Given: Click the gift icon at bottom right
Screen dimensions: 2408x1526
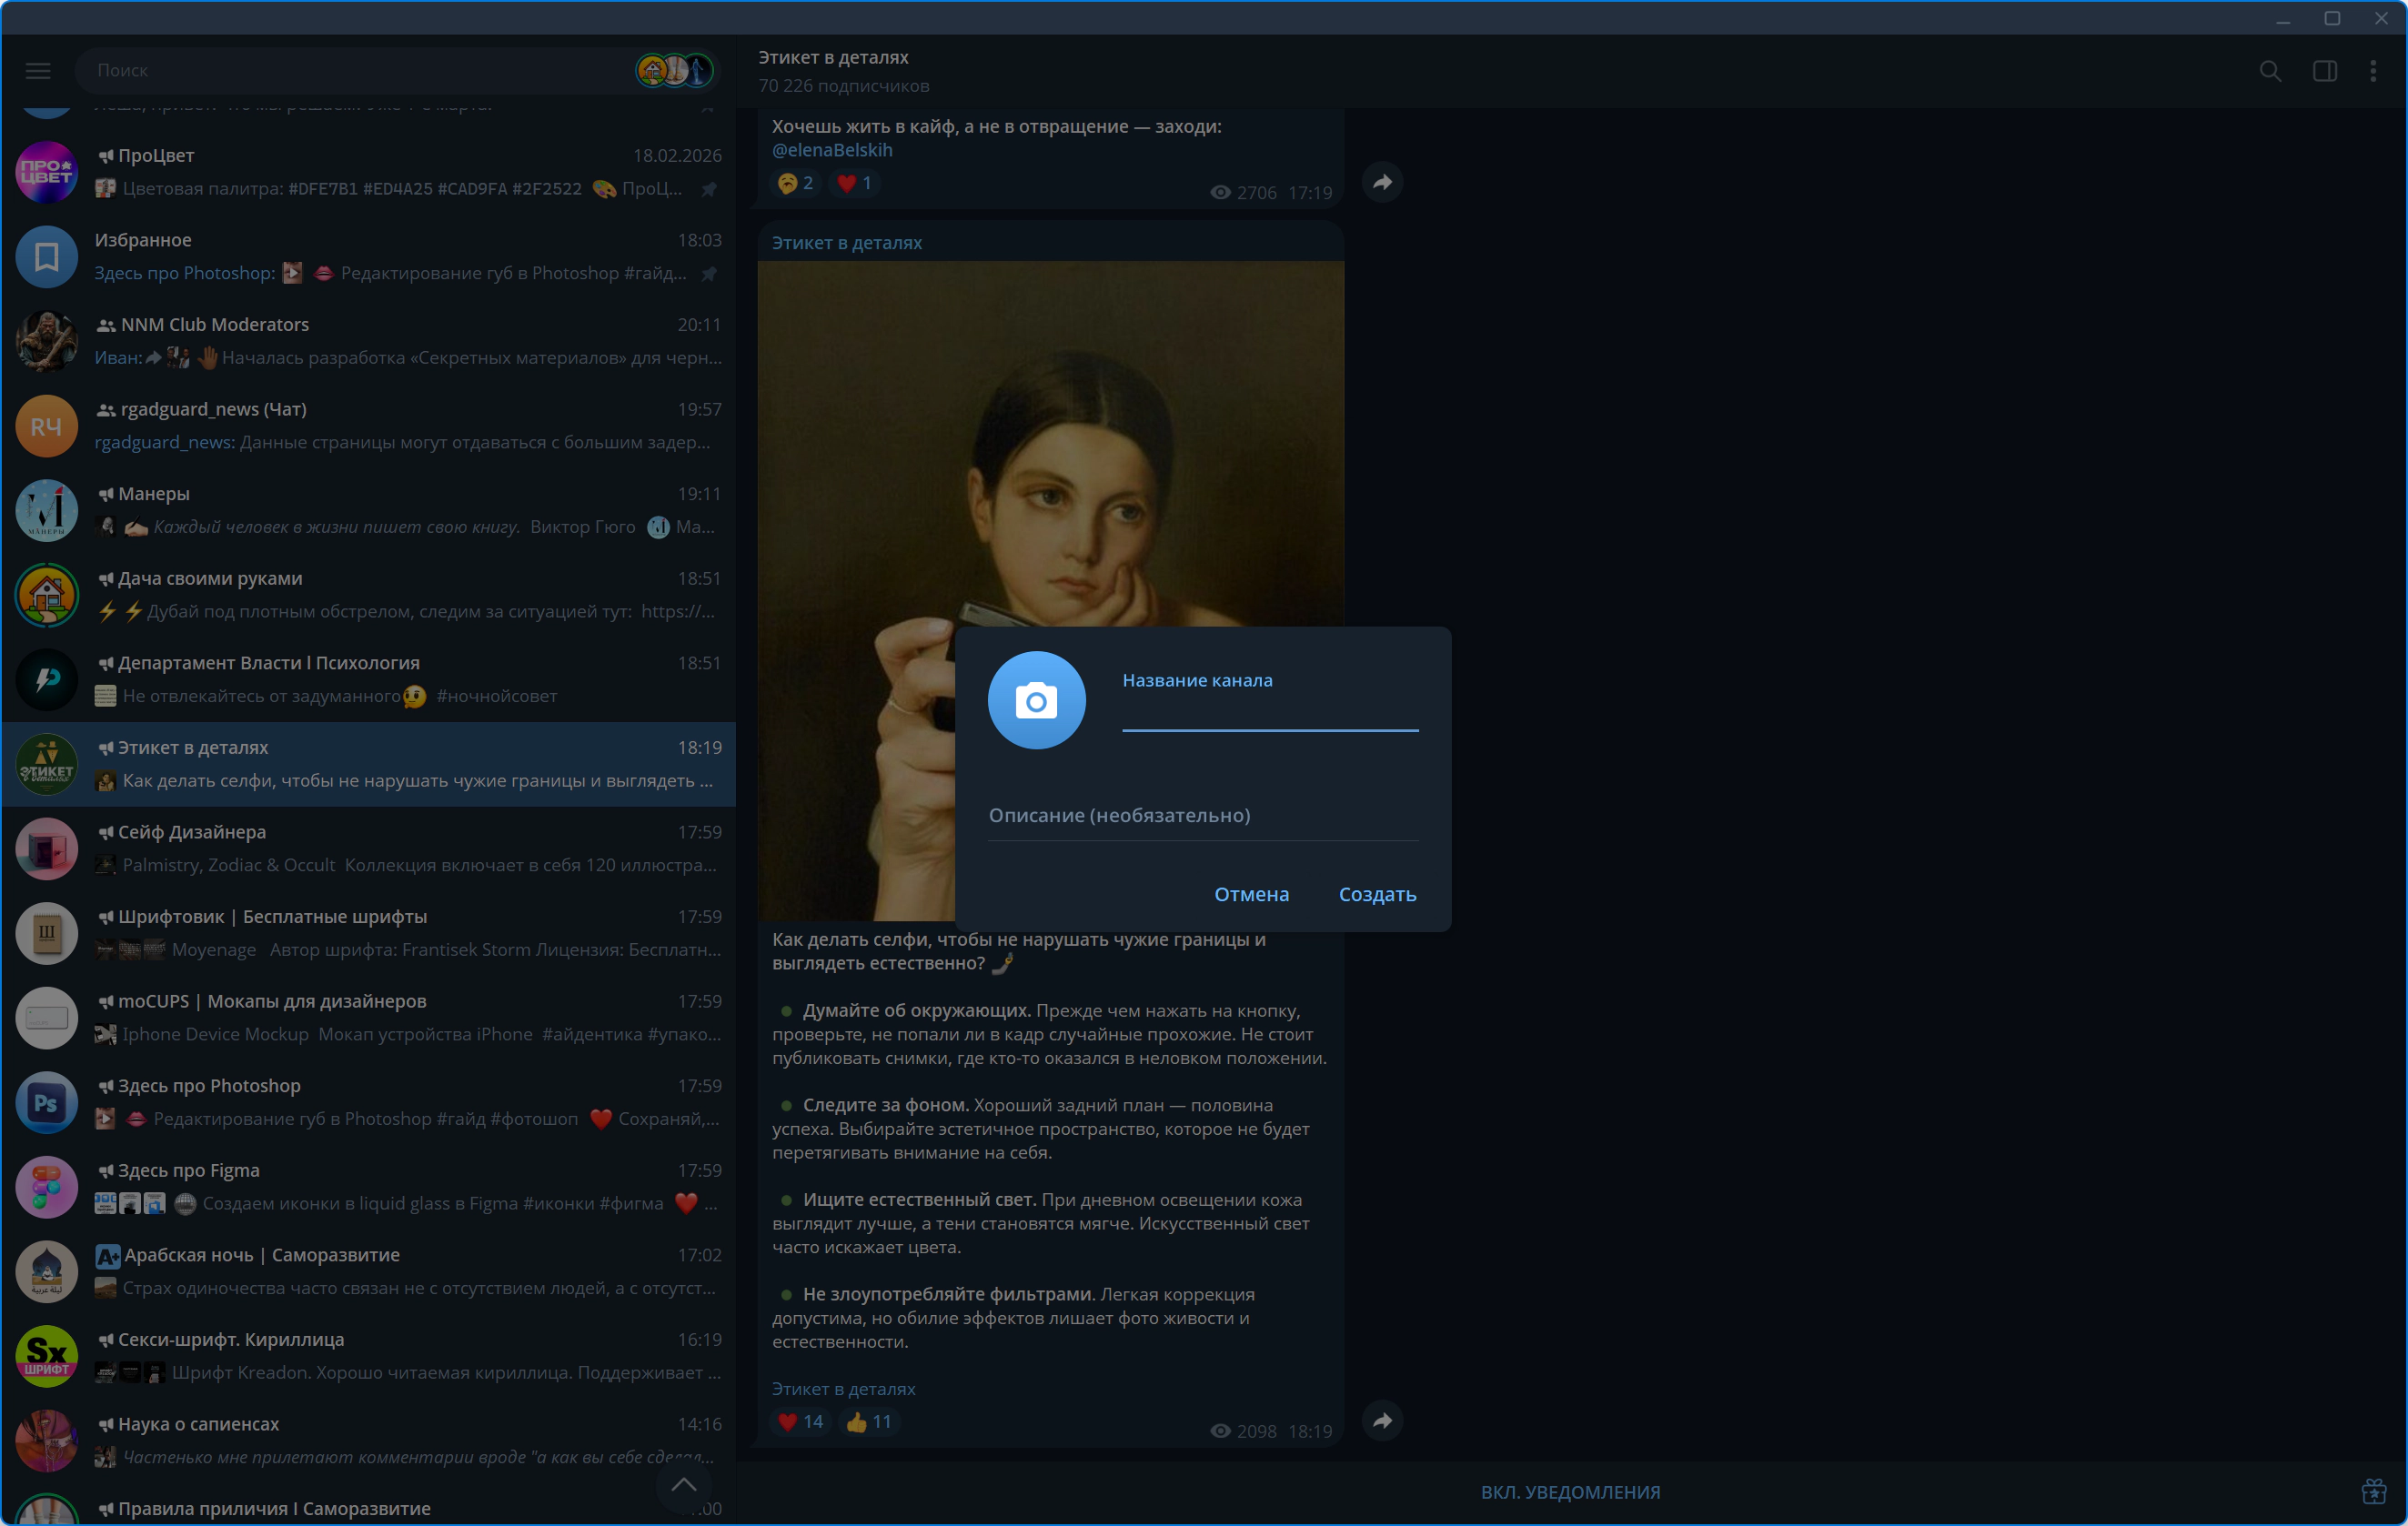Looking at the screenshot, I should coord(2373,1491).
